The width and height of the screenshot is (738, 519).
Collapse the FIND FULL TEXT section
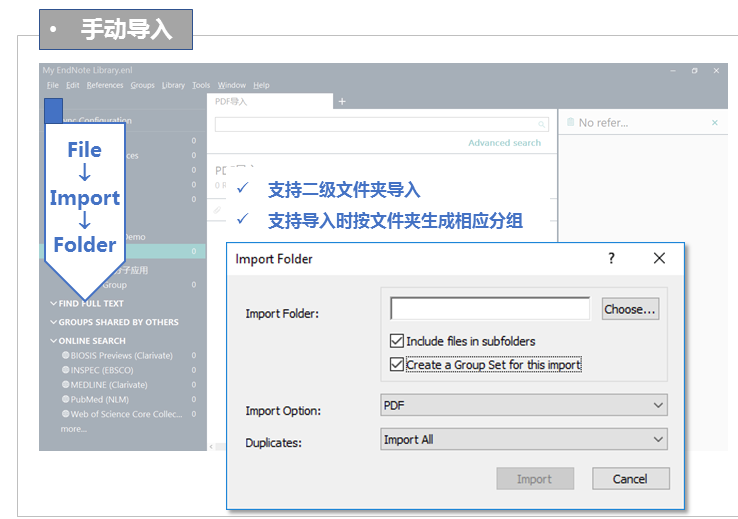click(x=53, y=303)
